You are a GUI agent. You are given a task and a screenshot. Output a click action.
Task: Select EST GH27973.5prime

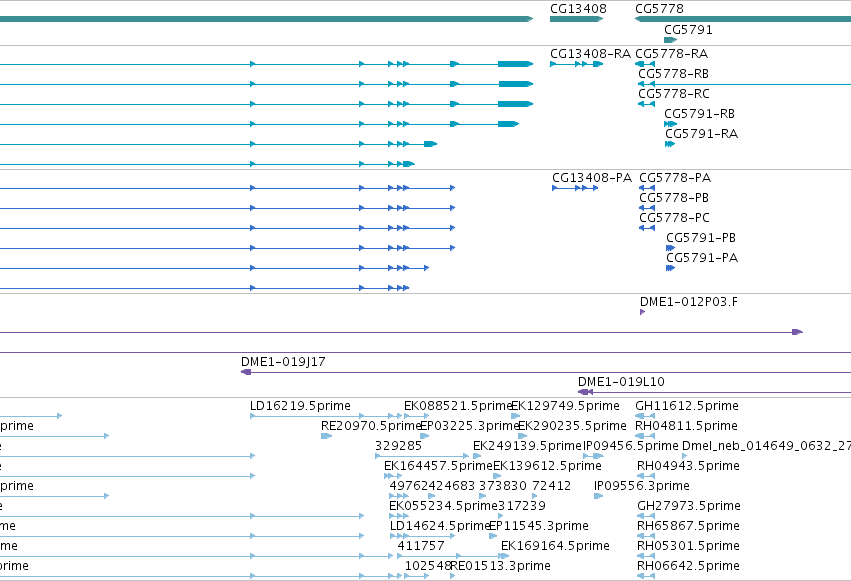646,516
